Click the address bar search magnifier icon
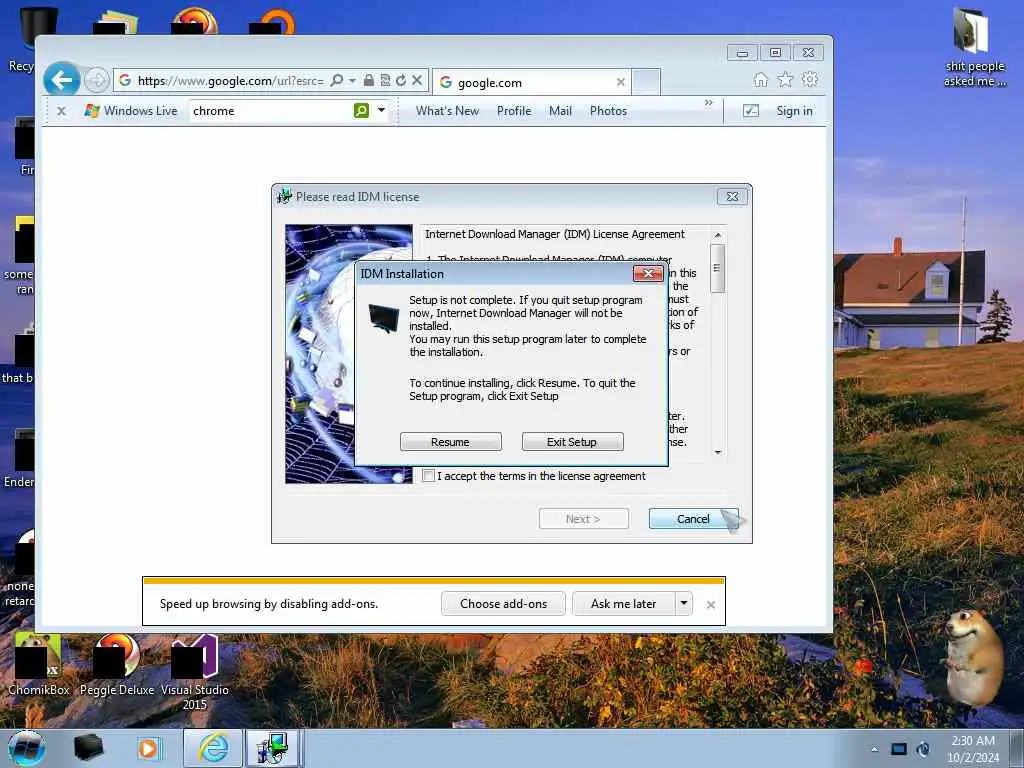The image size is (1024, 768). [337, 80]
